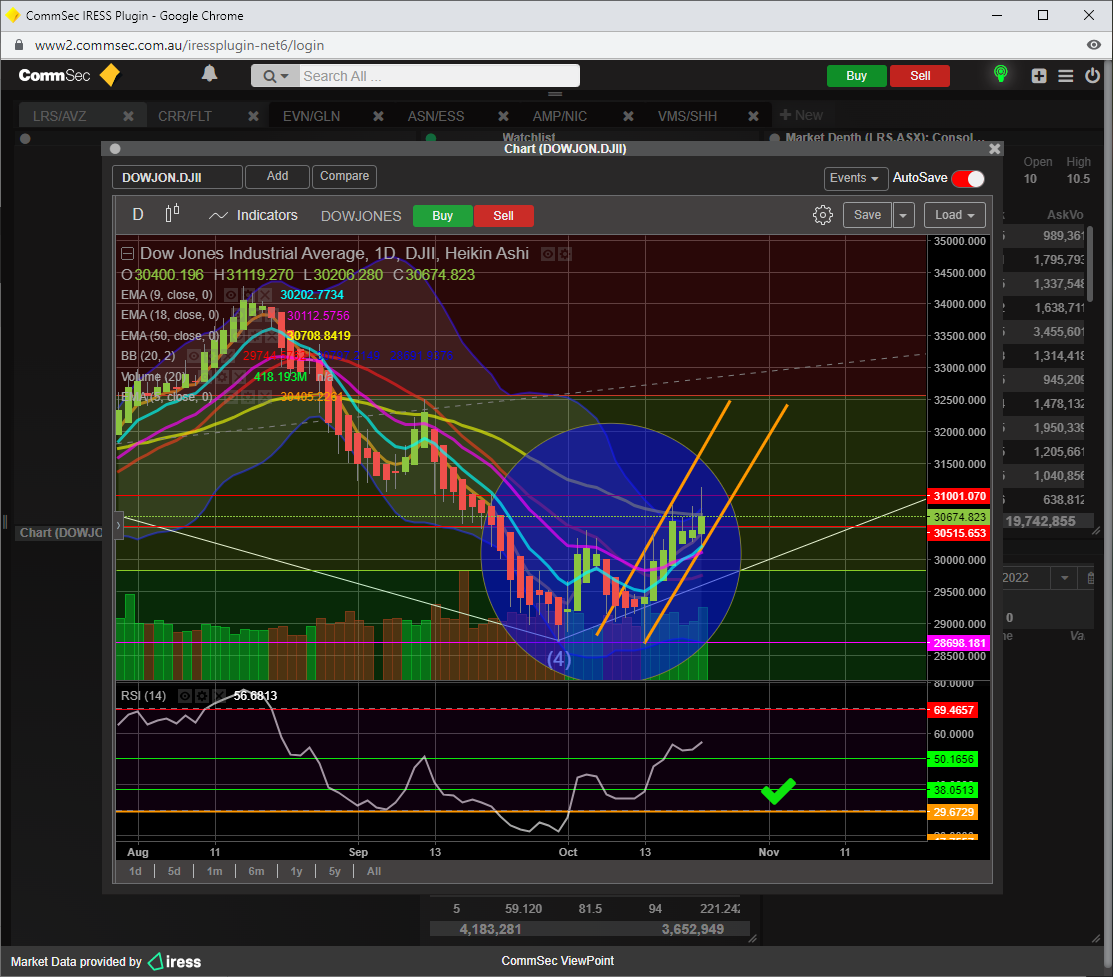
Task: Set chart range to 6m
Action: (256, 871)
